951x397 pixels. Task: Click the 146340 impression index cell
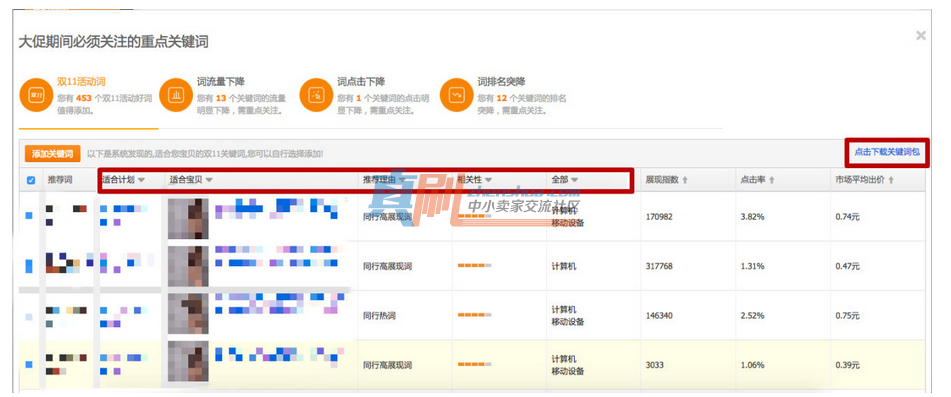click(659, 316)
